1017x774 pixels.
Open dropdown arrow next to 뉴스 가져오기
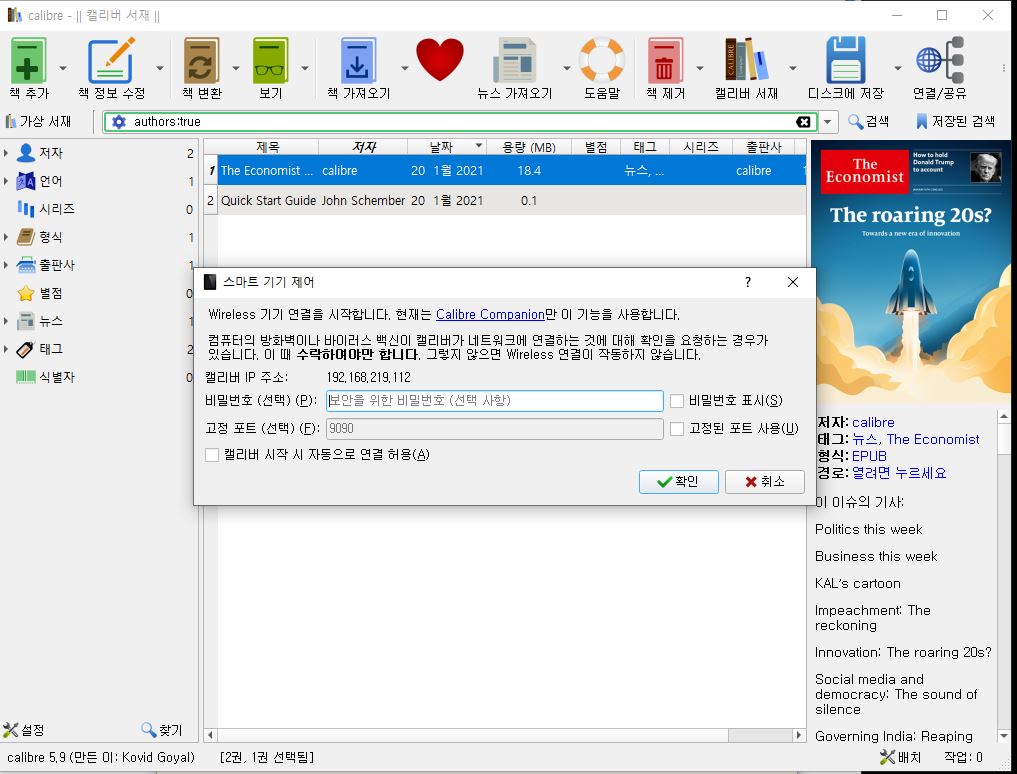[x=566, y=67]
